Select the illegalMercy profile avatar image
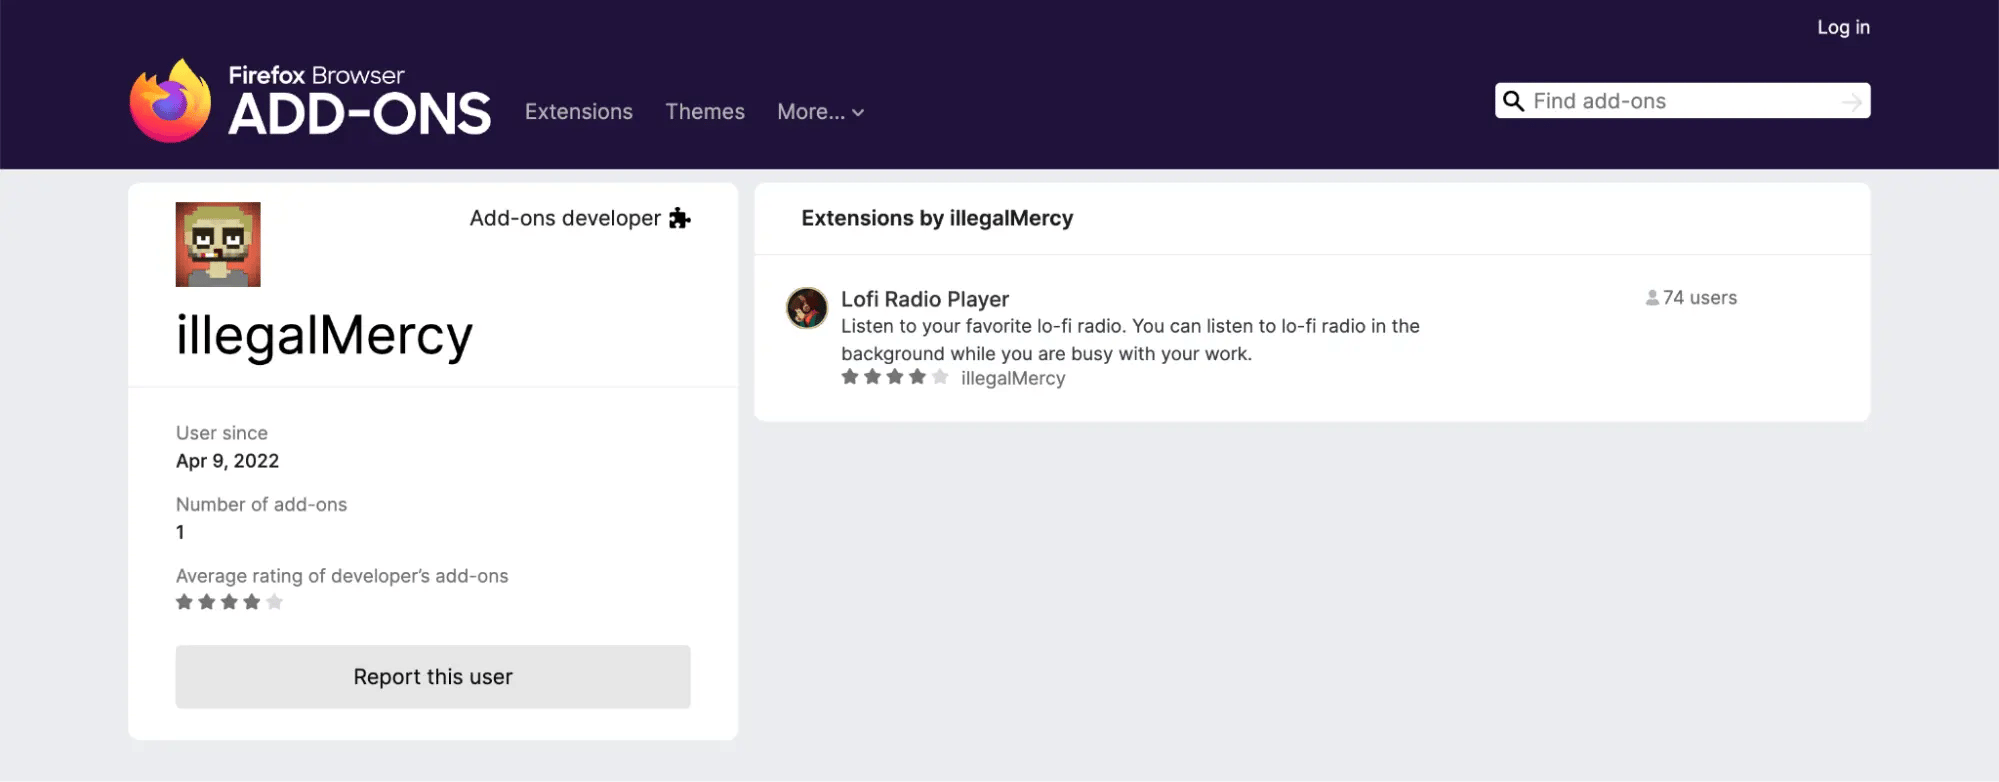The image size is (1999, 782). (216, 243)
